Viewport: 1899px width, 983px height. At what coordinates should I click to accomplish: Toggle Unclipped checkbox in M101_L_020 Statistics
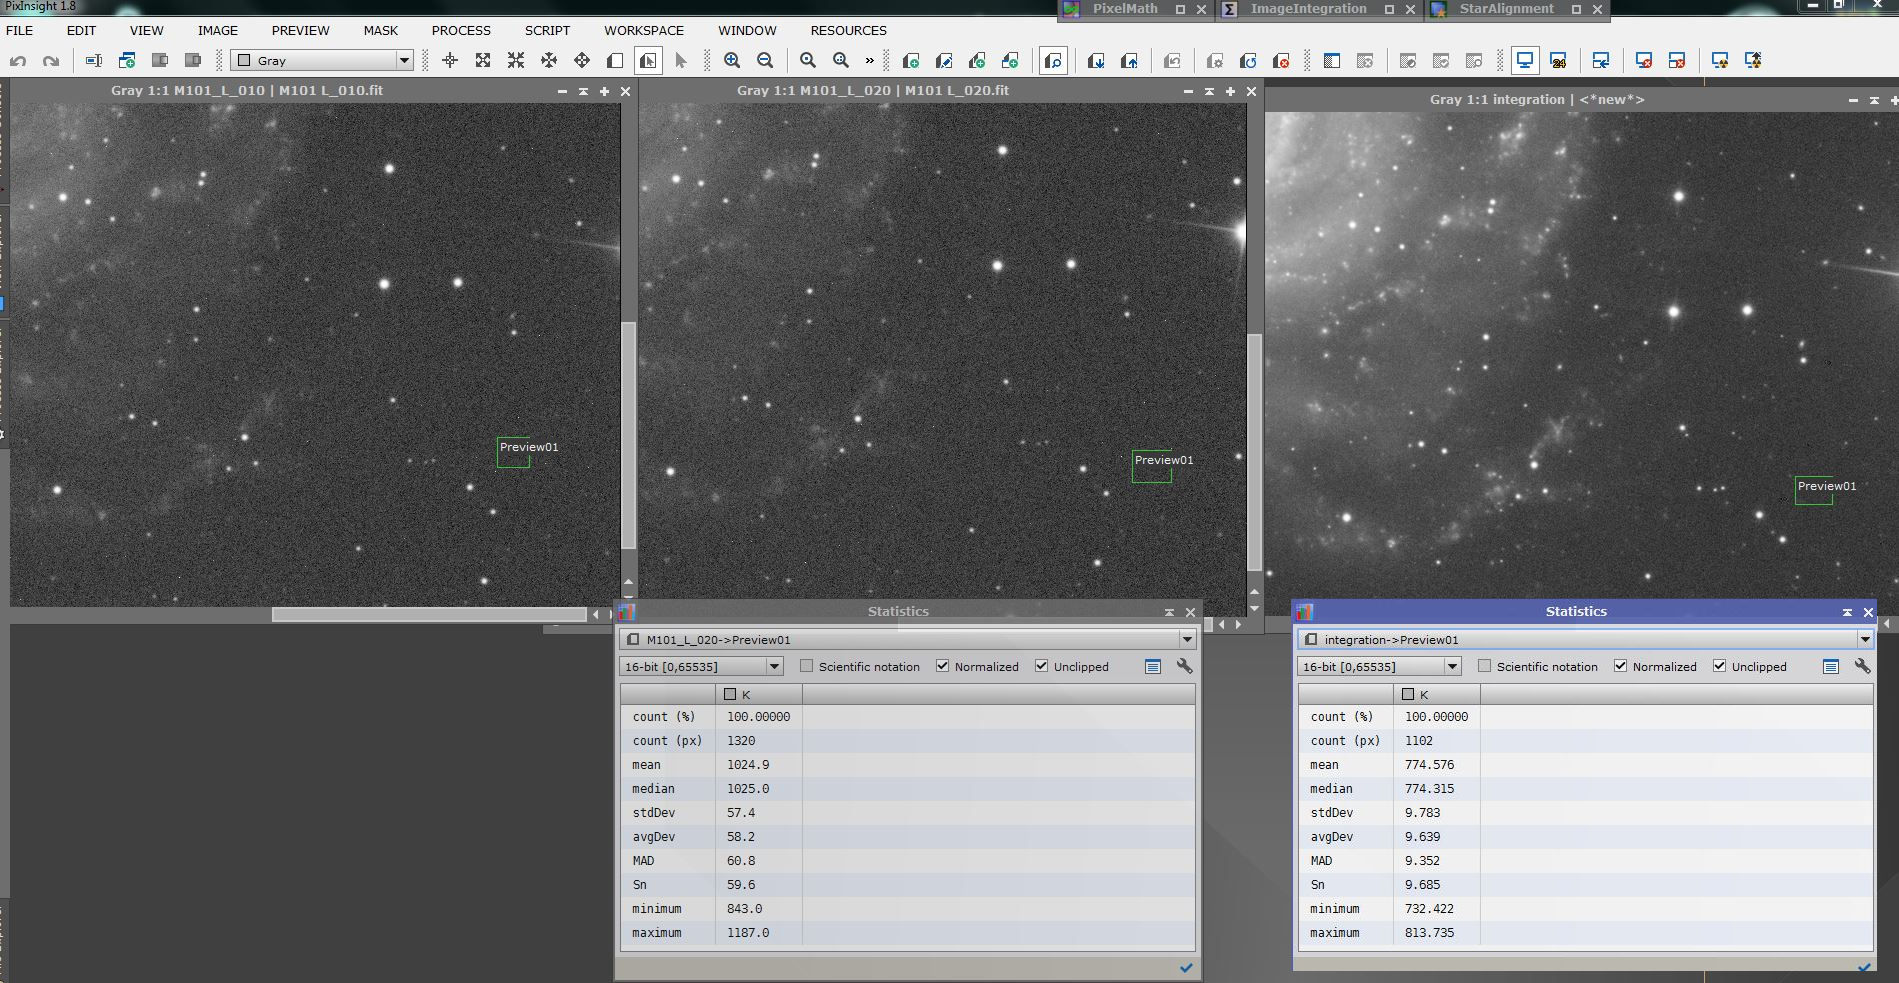pyautogui.click(x=1041, y=666)
